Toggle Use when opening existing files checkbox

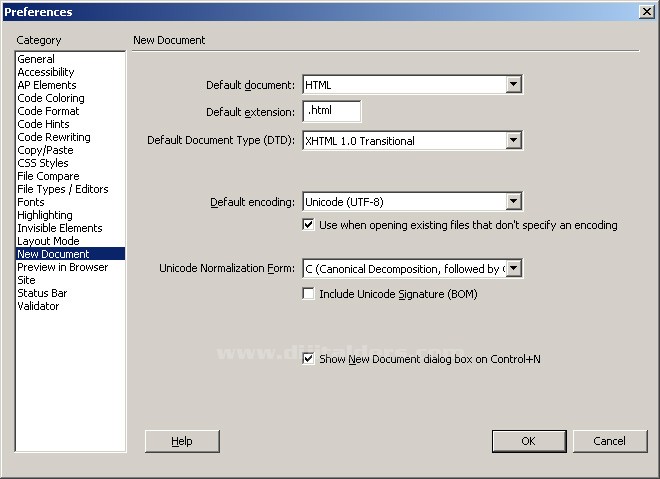(309, 225)
